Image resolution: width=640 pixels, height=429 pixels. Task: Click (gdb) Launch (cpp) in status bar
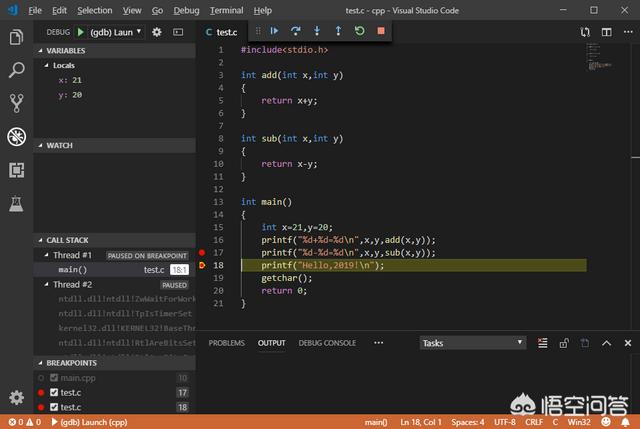click(89, 422)
